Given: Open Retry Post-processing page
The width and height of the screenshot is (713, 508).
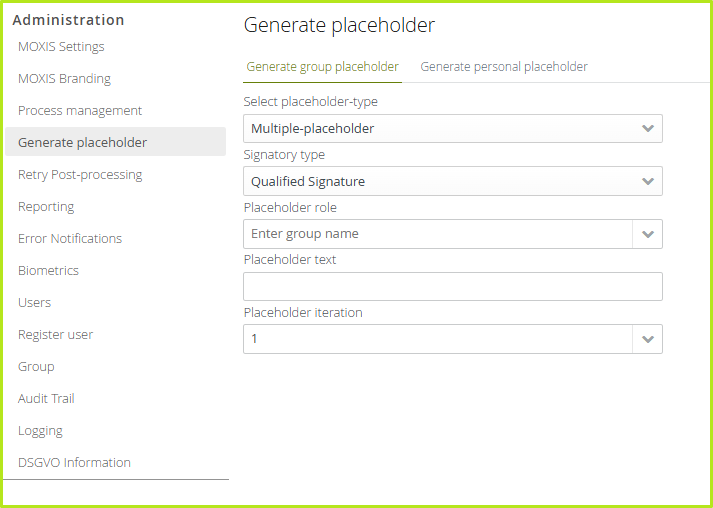Looking at the screenshot, I should point(80,175).
